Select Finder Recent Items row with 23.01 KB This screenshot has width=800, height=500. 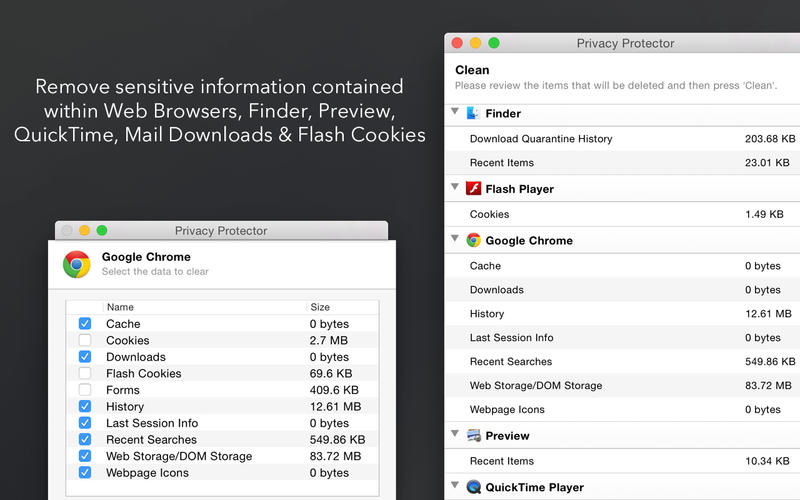[x=623, y=163]
